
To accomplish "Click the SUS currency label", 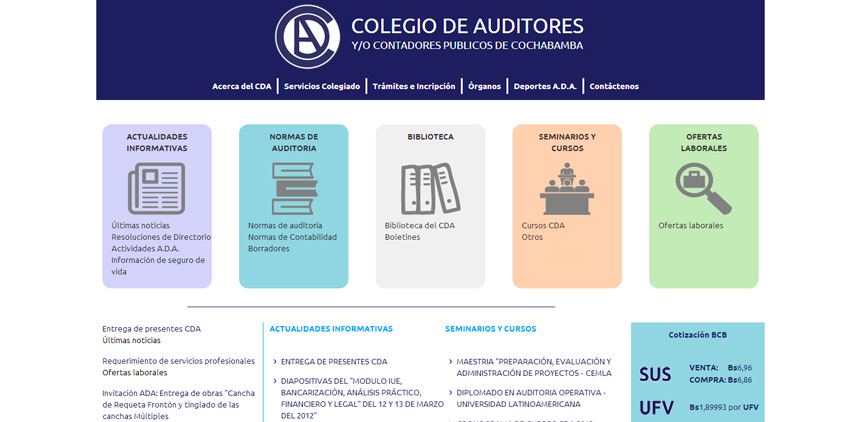I will click(x=655, y=375).
